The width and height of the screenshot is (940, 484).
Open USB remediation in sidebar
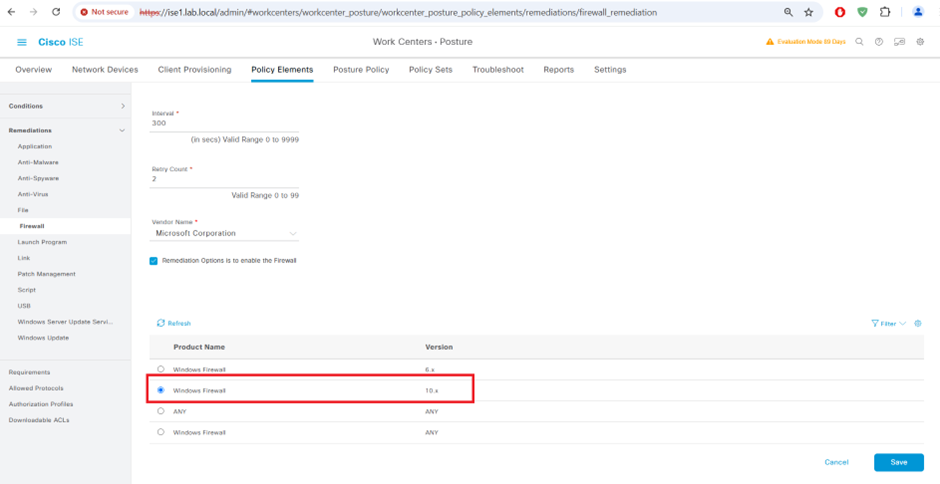25,306
